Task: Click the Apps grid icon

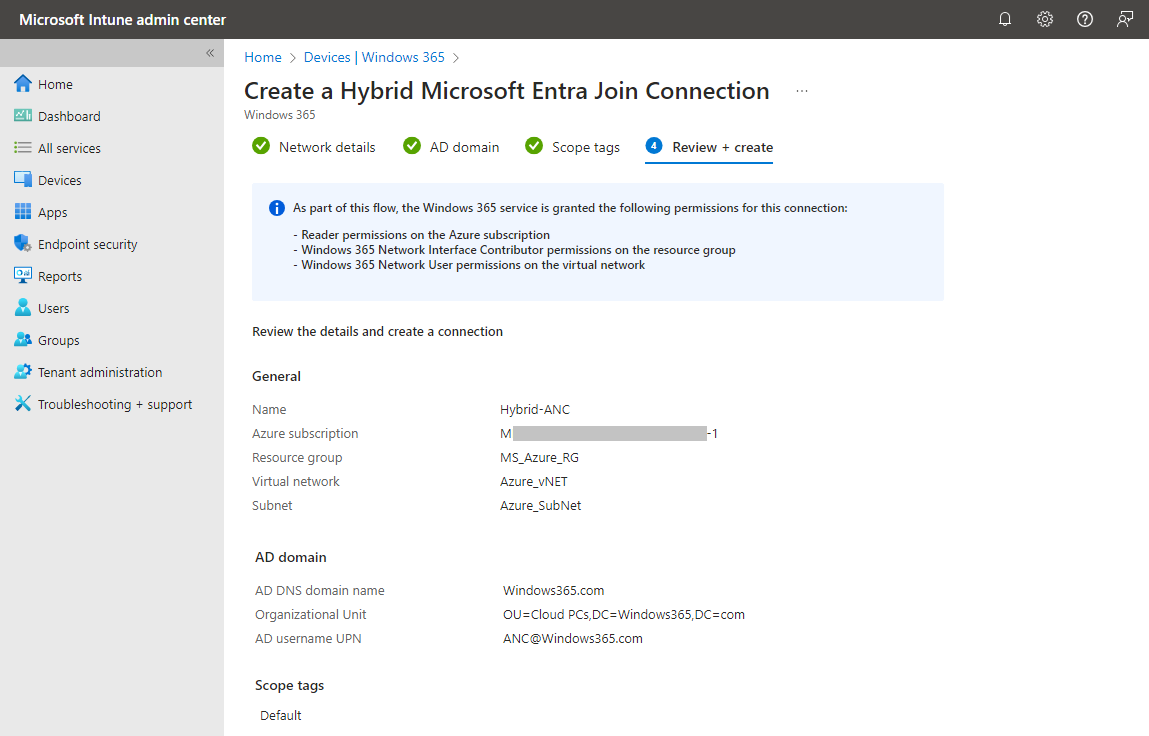Action: click(23, 212)
